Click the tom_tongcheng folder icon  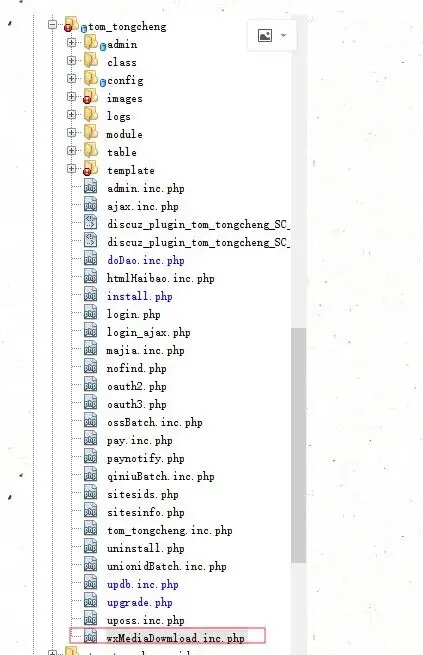71,24
